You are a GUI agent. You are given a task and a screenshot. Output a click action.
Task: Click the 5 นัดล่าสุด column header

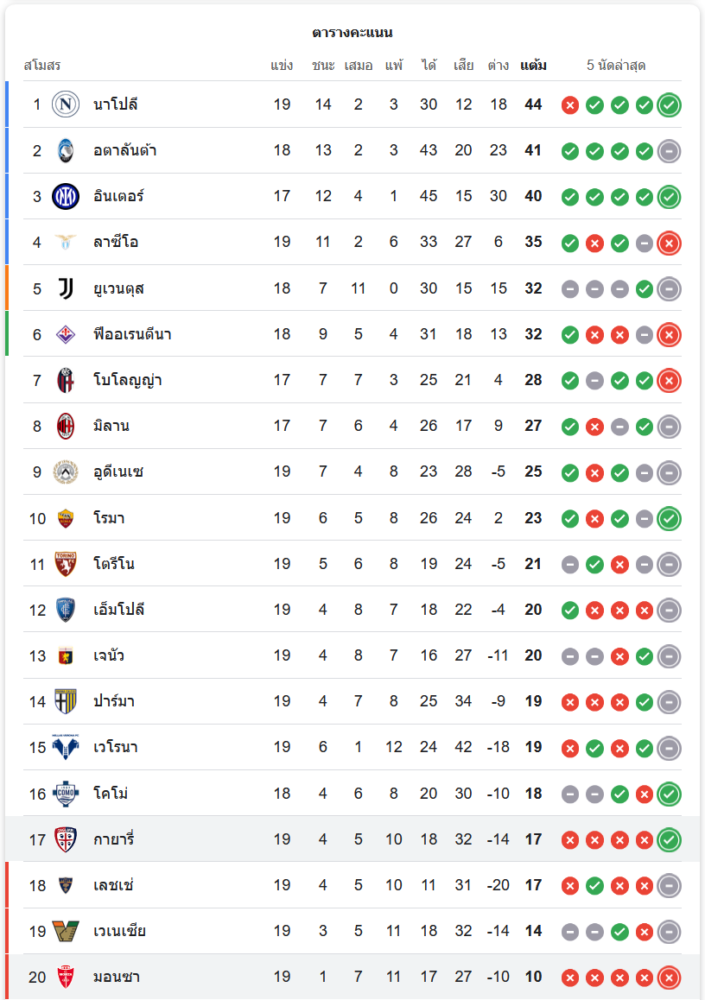616,66
